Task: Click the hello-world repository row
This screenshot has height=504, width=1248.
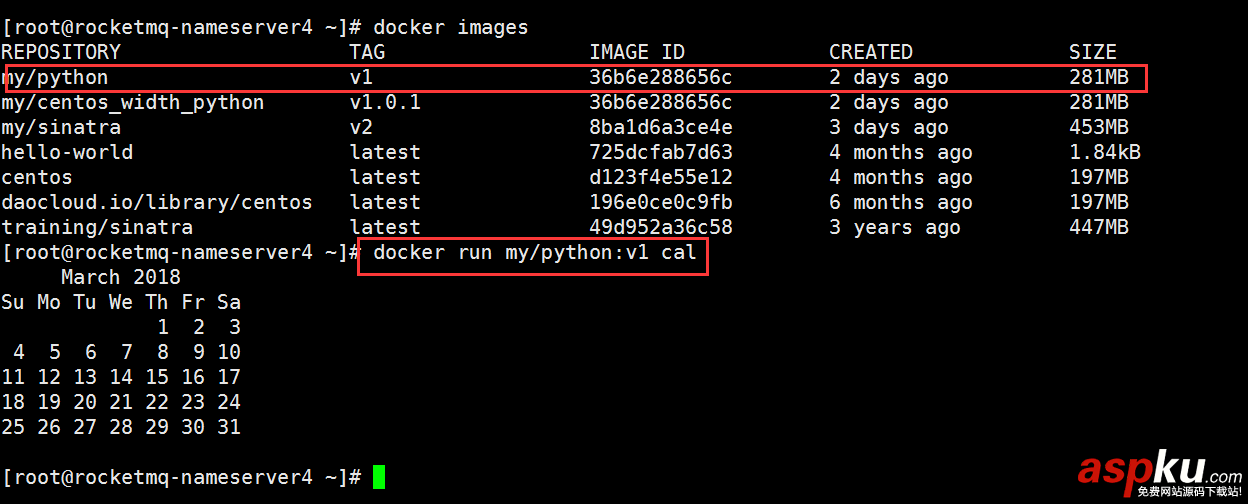Action: tap(66, 152)
